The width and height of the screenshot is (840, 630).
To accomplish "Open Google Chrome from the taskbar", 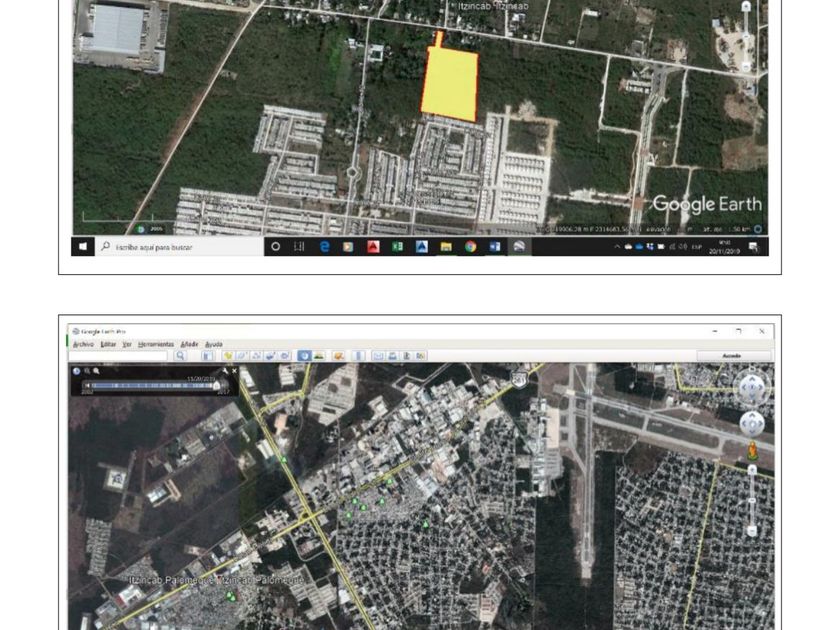I will [470, 247].
